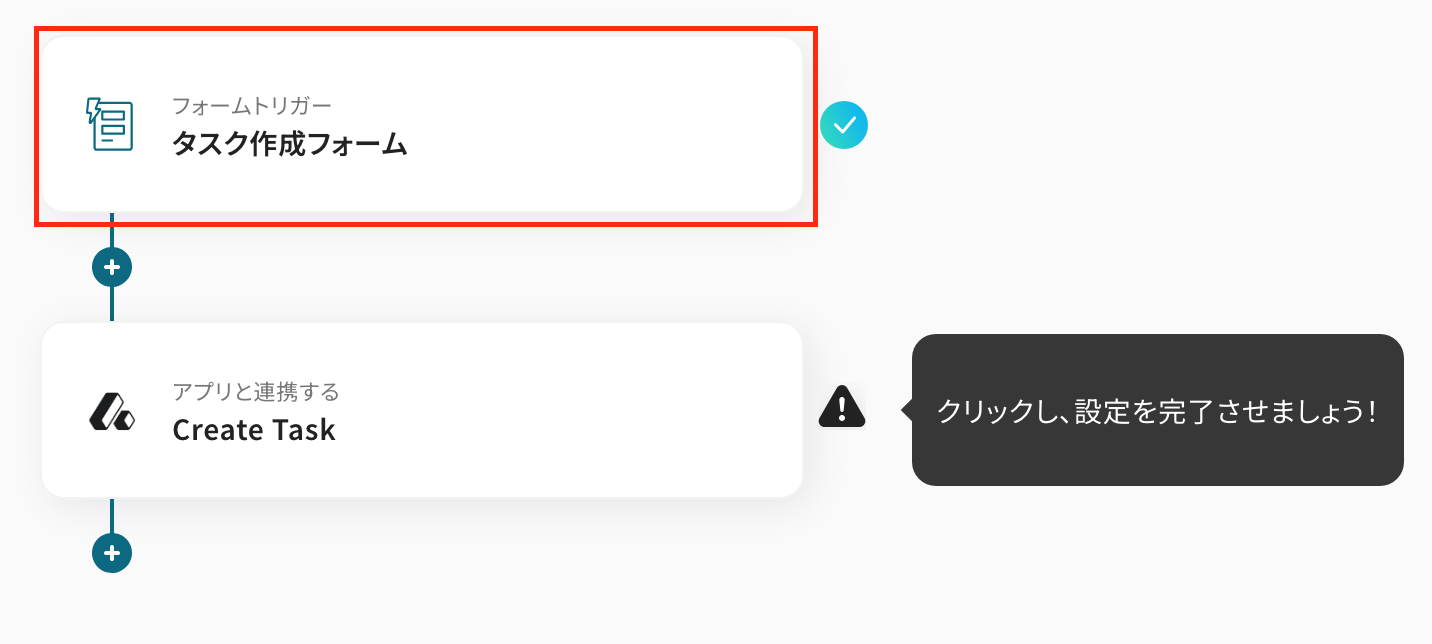Add a step below Create Task
The image size is (1432, 644).
112,552
